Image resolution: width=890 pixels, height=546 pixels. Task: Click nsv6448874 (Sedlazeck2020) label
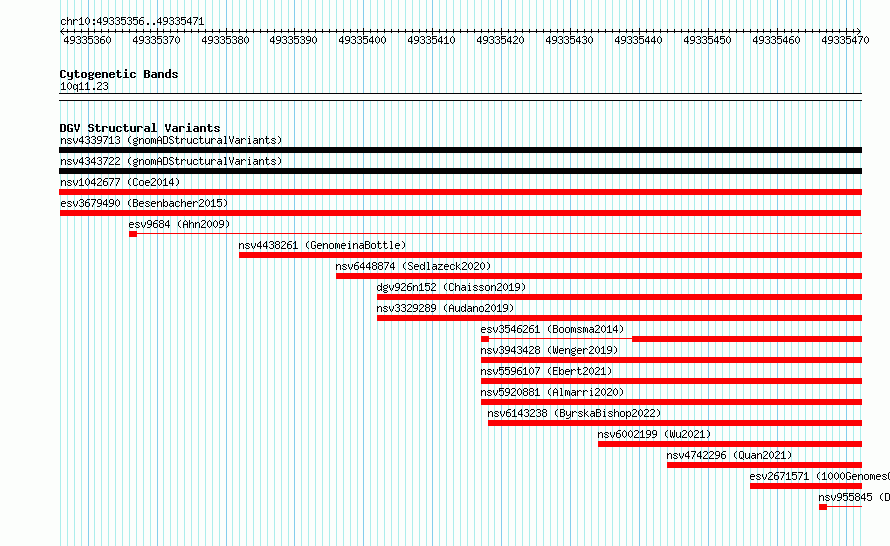413,266
